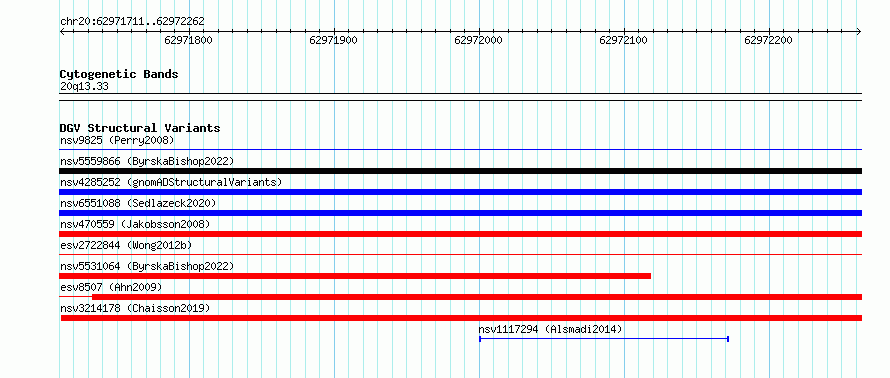890x378 pixels.
Task: Click the nsv3214178 (Chaisson2019) label
Action: click(x=135, y=308)
